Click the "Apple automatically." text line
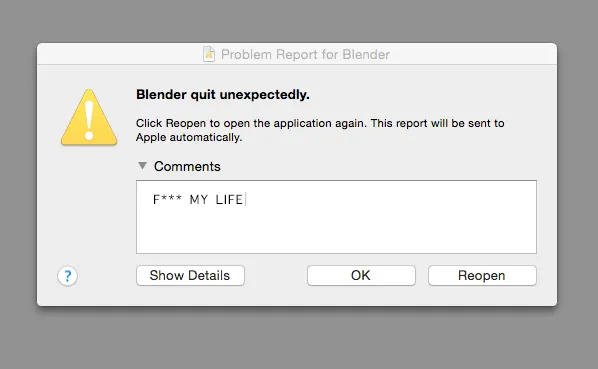The width and height of the screenshot is (598, 369). [189, 137]
